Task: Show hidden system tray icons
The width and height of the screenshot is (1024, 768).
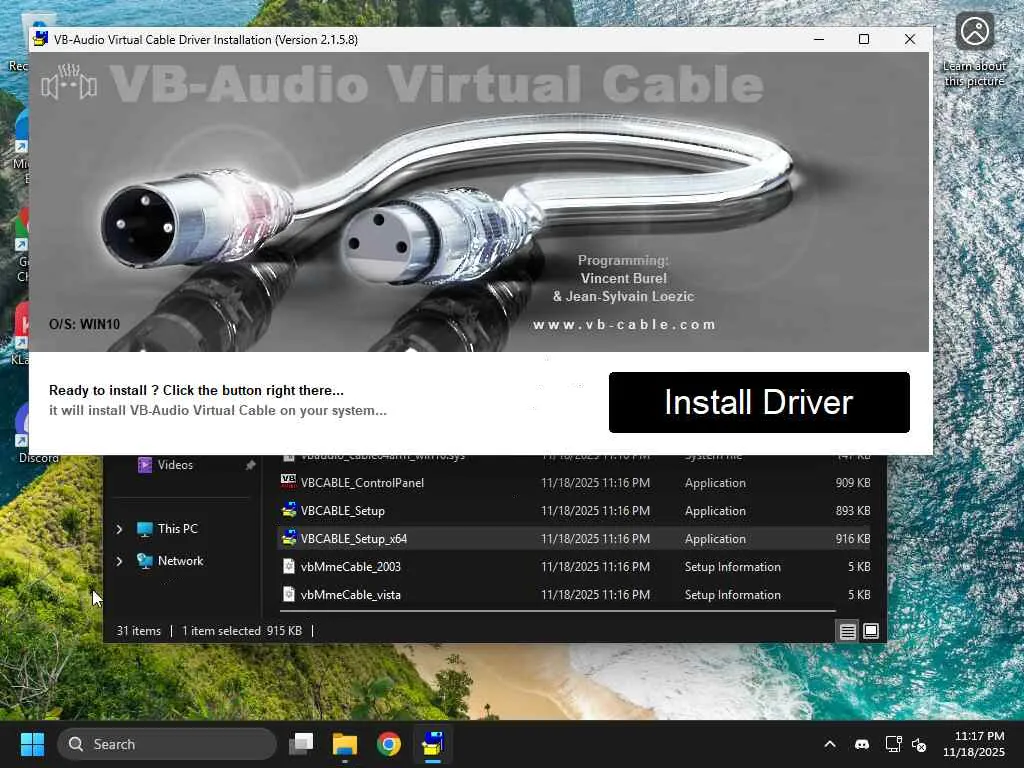Action: tap(830, 744)
